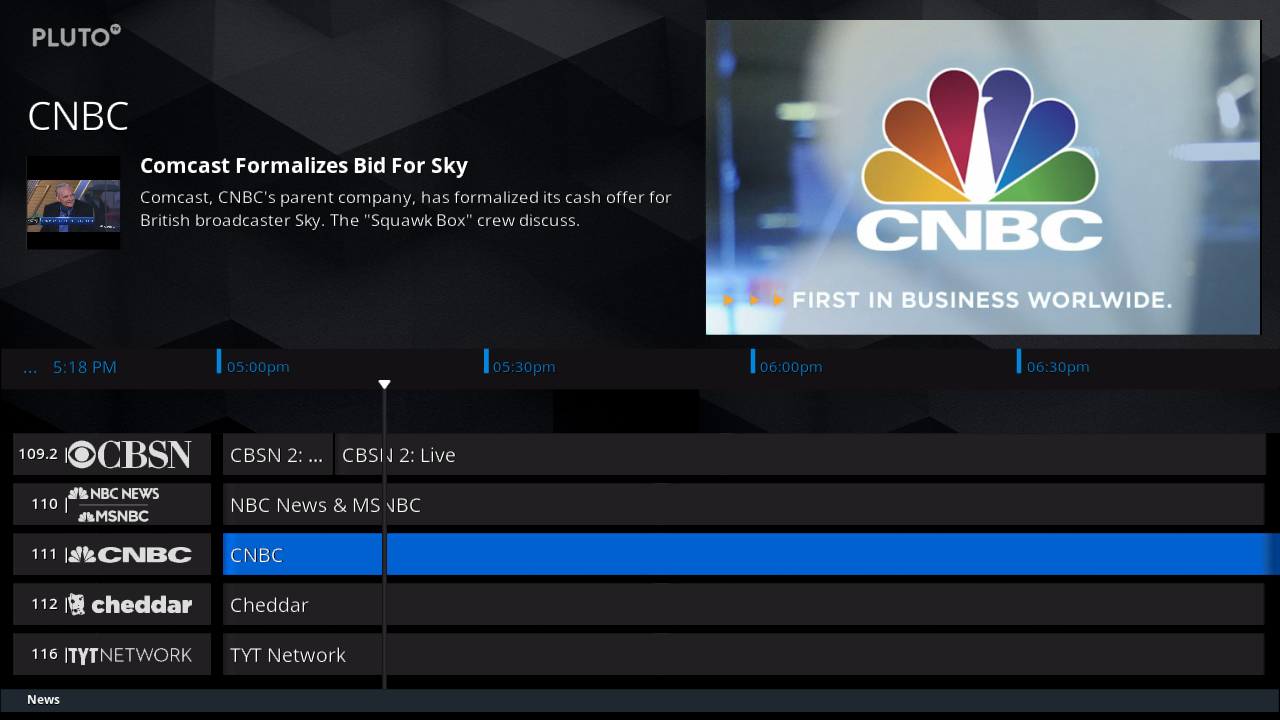Select the truncated CBSN 2 earlier program
This screenshot has height=720, width=1280.
[x=277, y=455]
